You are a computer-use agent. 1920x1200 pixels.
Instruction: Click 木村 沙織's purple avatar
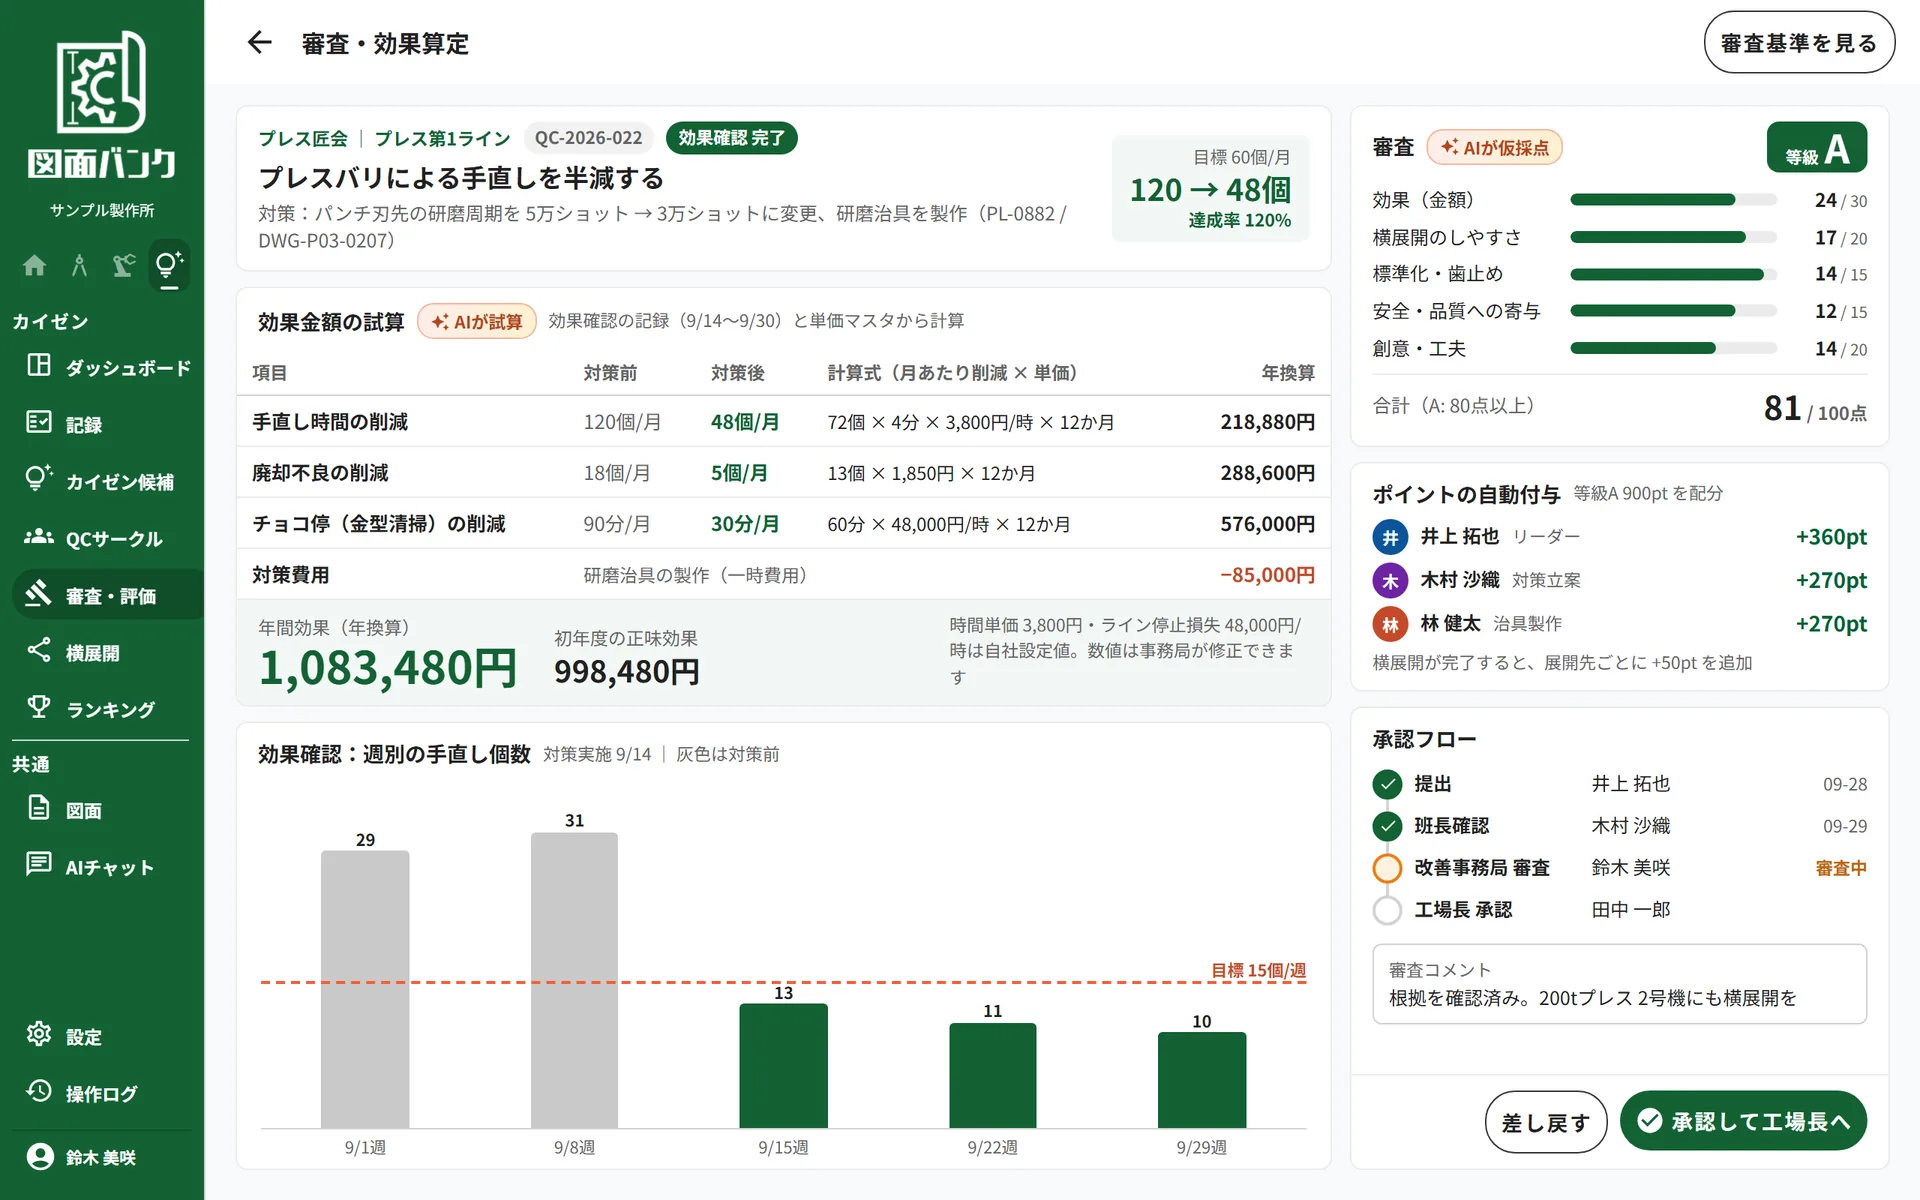click(x=1390, y=580)
